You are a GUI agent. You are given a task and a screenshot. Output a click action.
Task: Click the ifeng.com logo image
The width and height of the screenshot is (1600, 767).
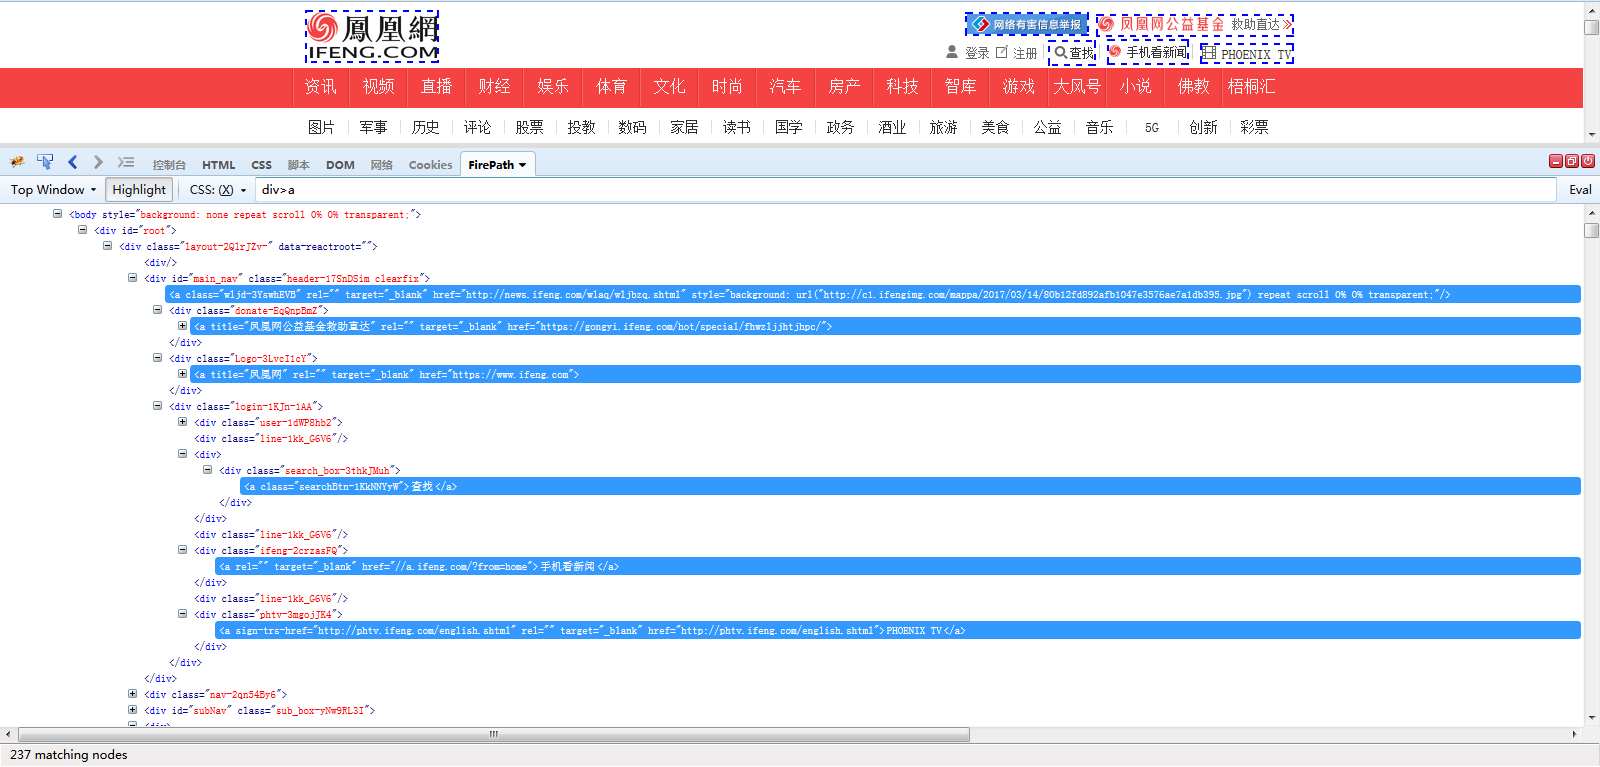372,37
